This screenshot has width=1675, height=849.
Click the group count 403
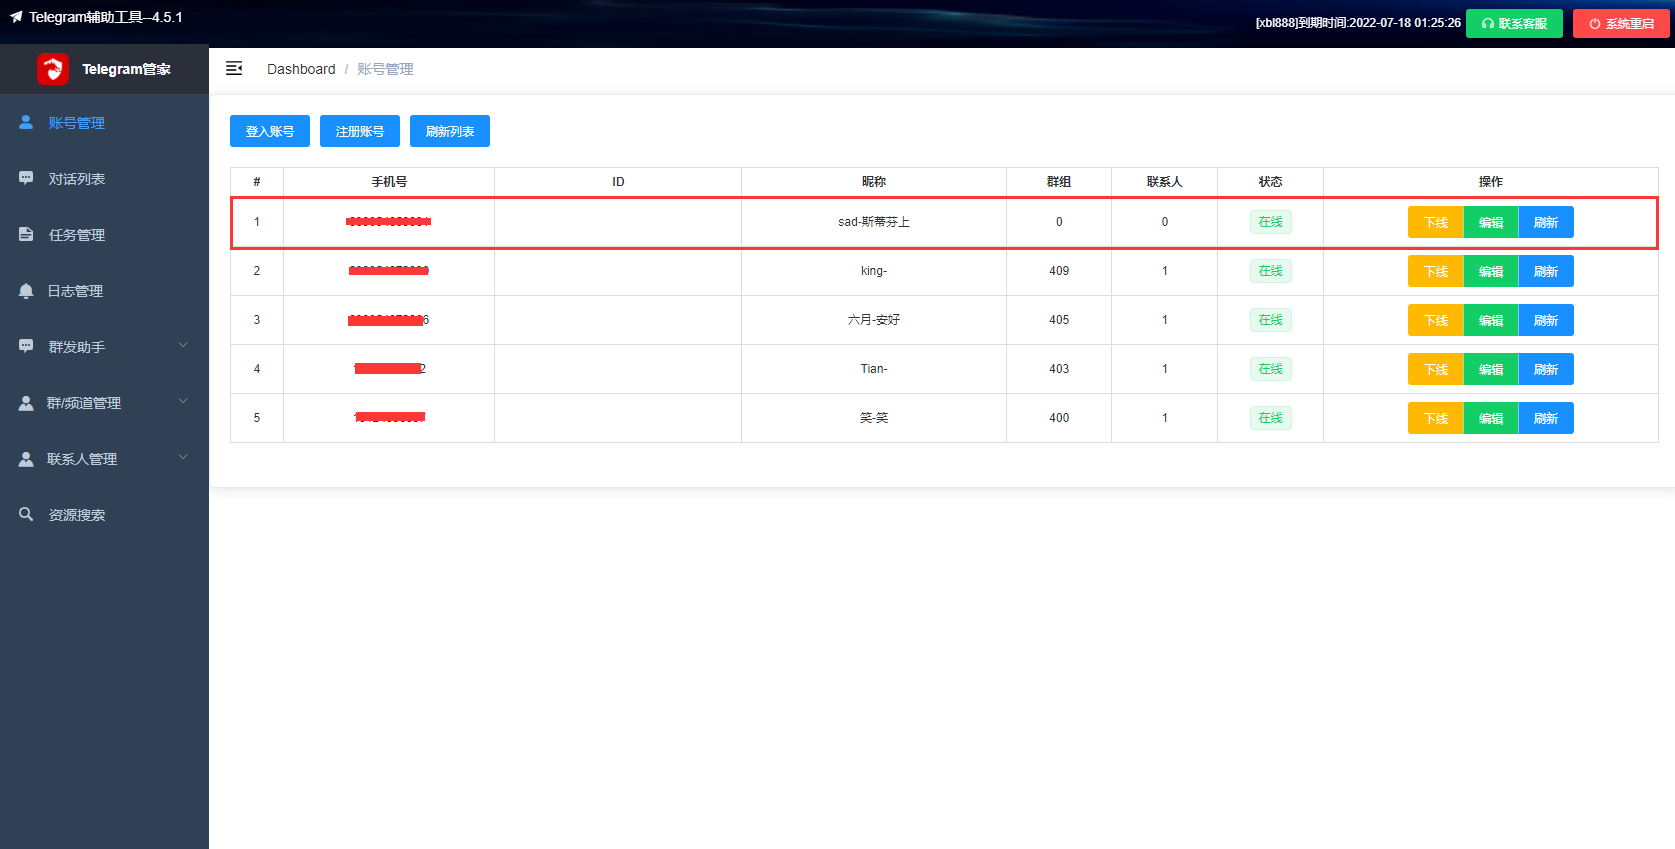[x=1059, y=369]
